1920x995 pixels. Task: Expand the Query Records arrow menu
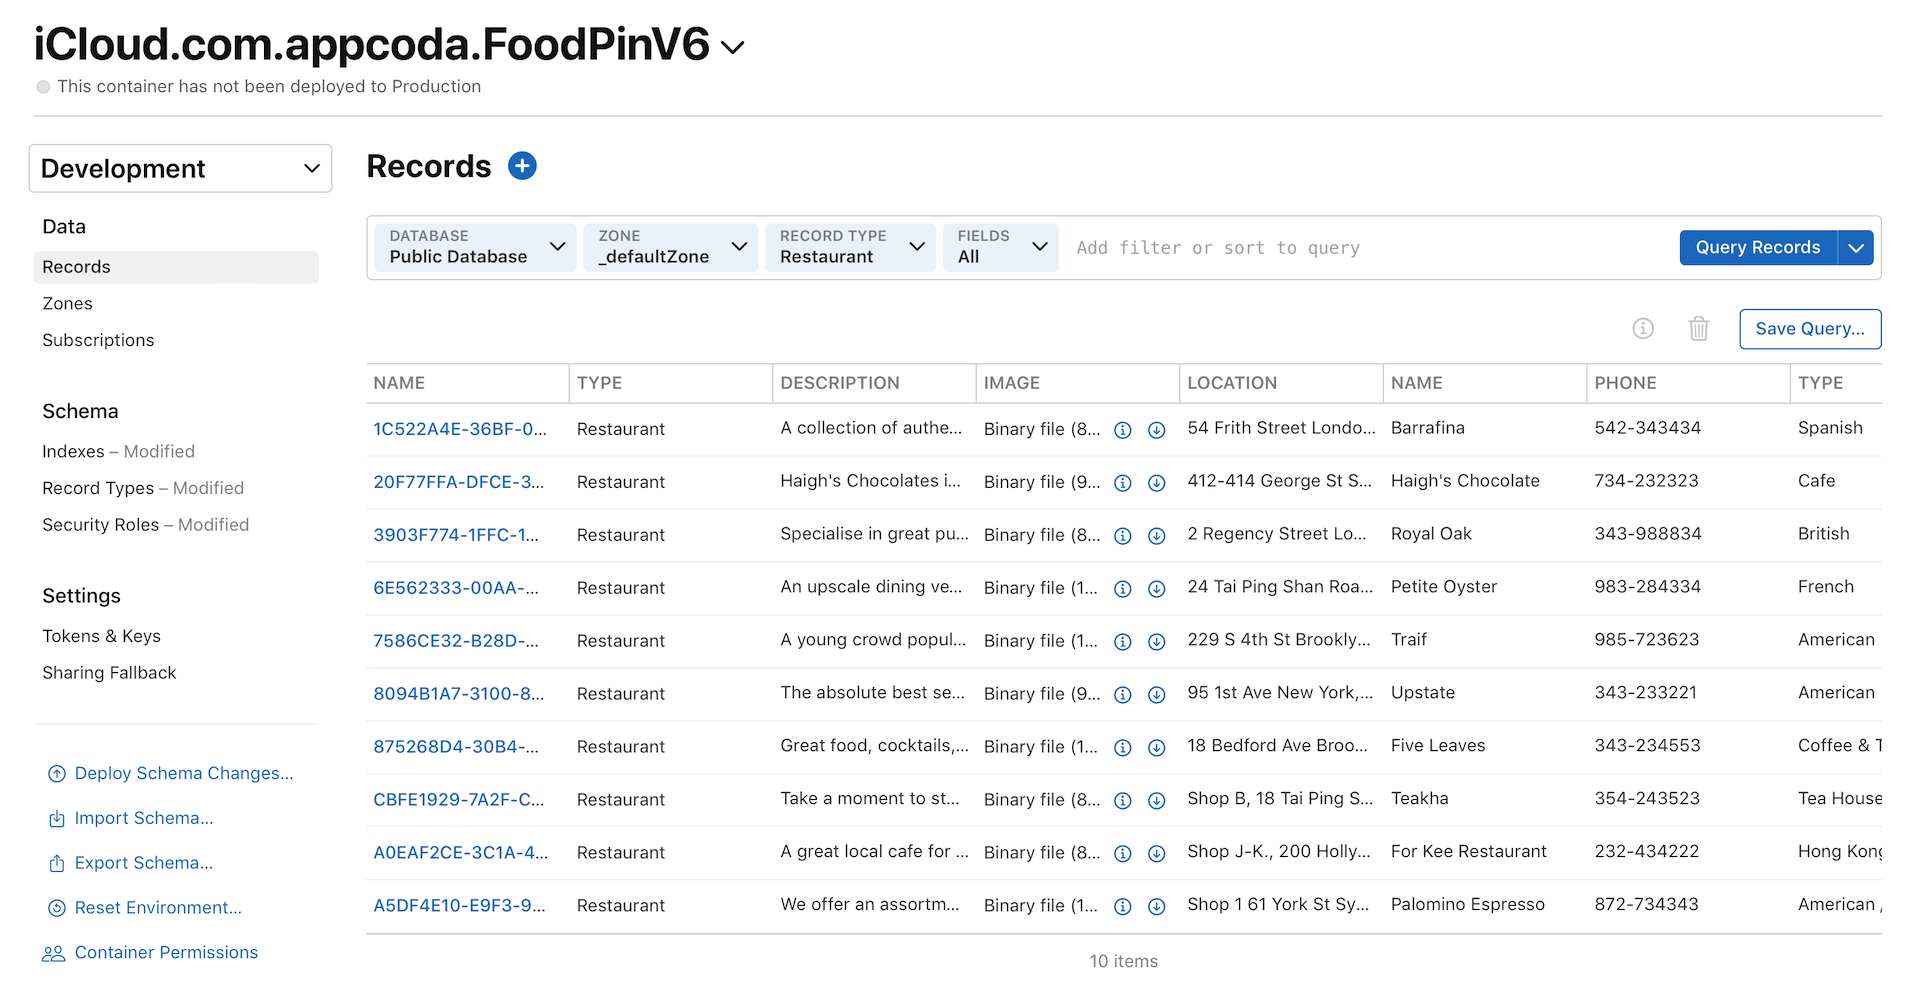[x=1856, y=248]
